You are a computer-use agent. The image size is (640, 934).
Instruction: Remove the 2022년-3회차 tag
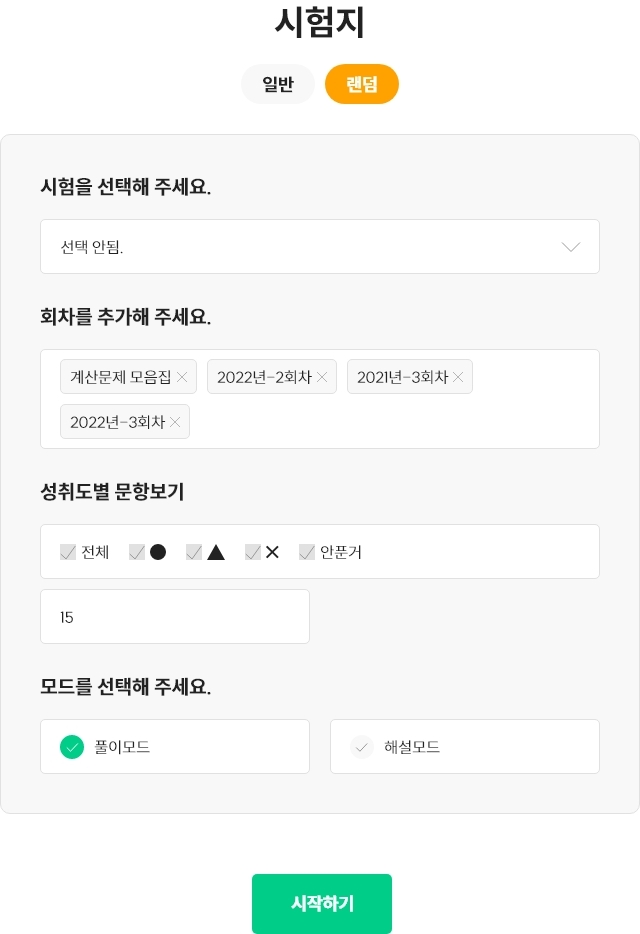[x=175, y=422]
